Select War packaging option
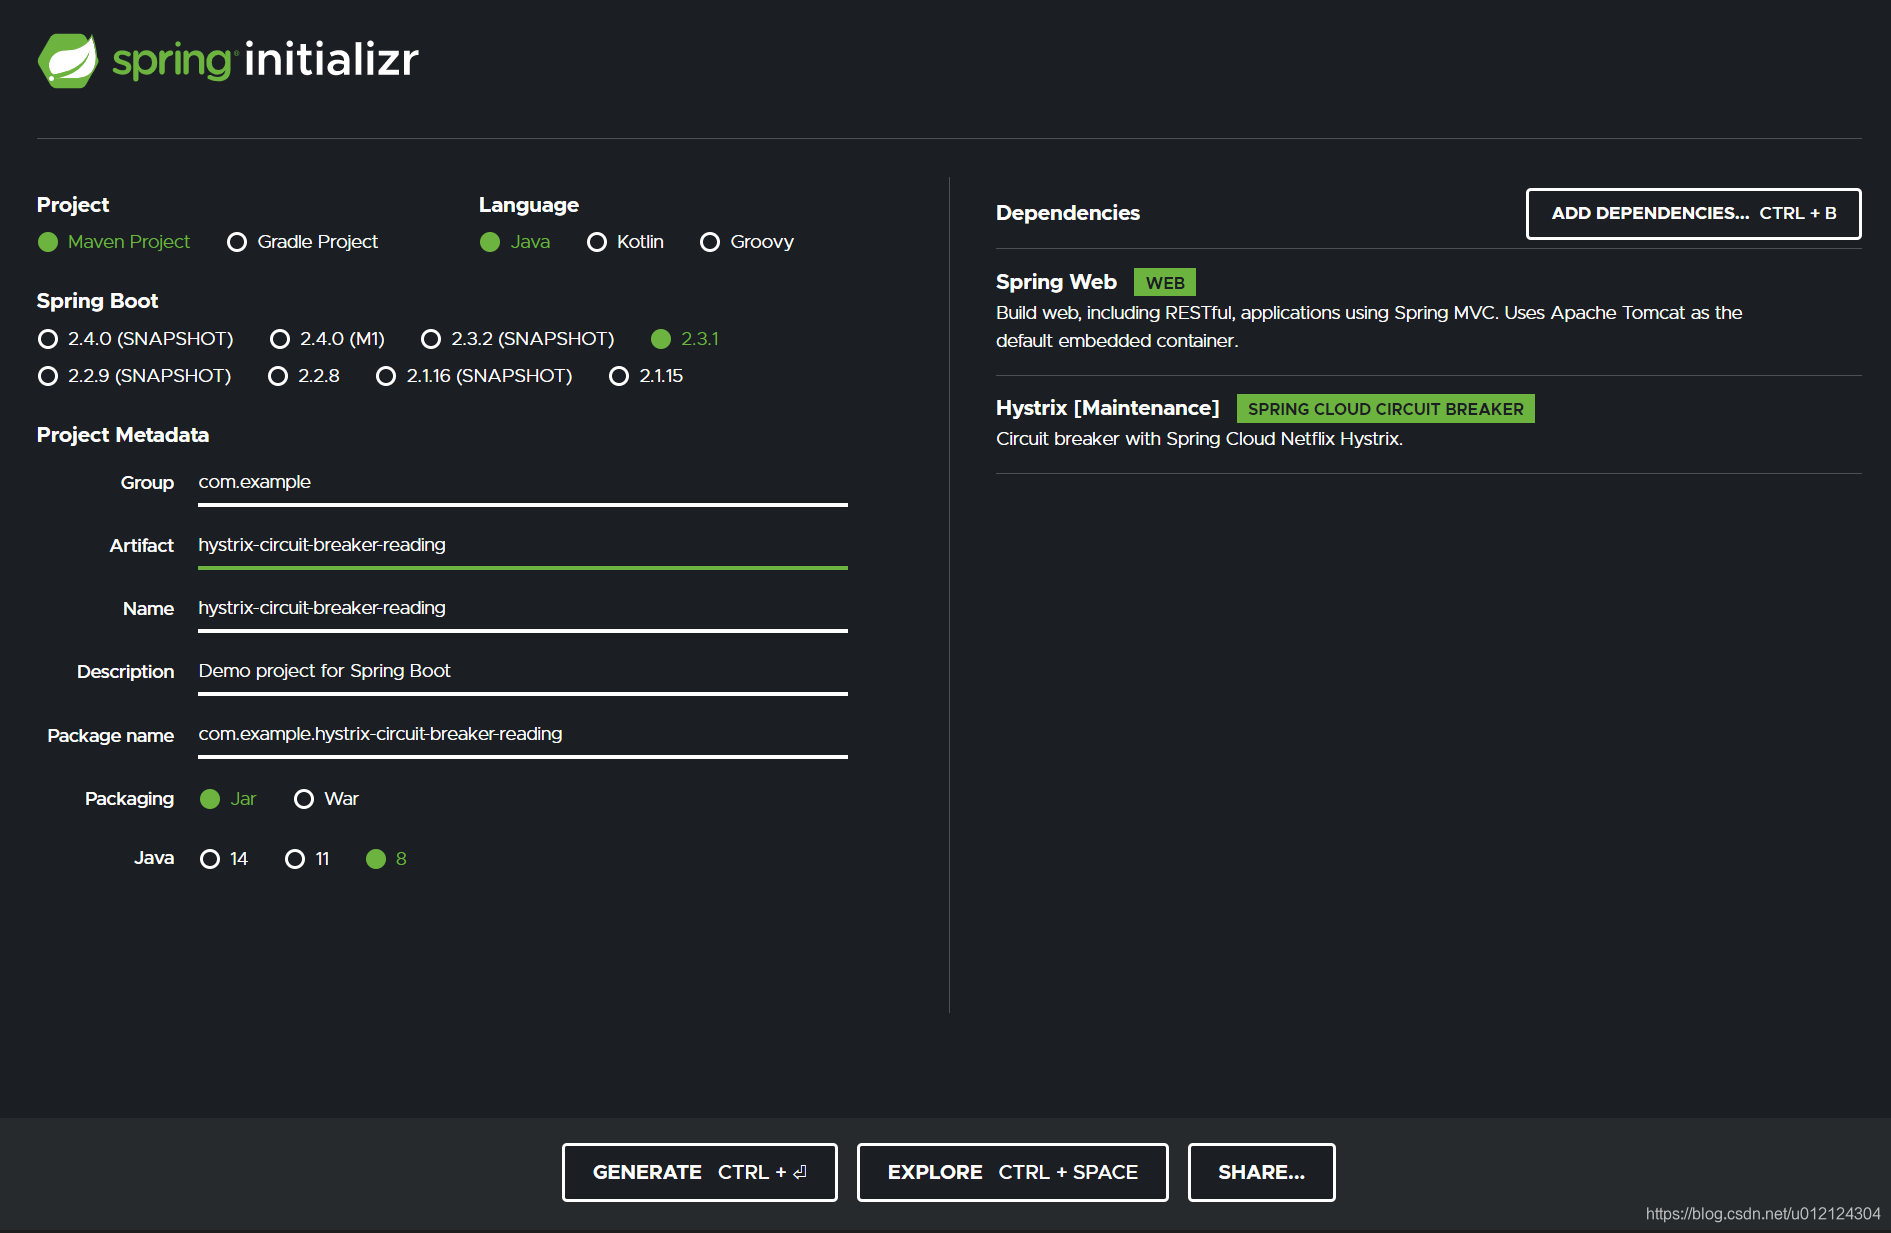1891x1233 pixels. [x=326, y=799]
